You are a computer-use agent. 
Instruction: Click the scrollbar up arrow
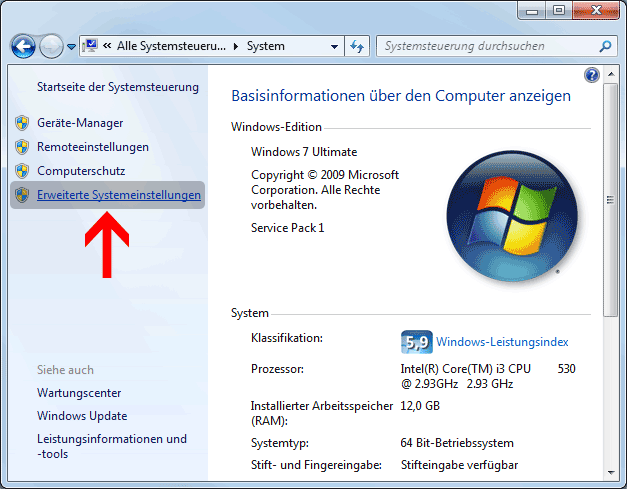tap(611, 74)
